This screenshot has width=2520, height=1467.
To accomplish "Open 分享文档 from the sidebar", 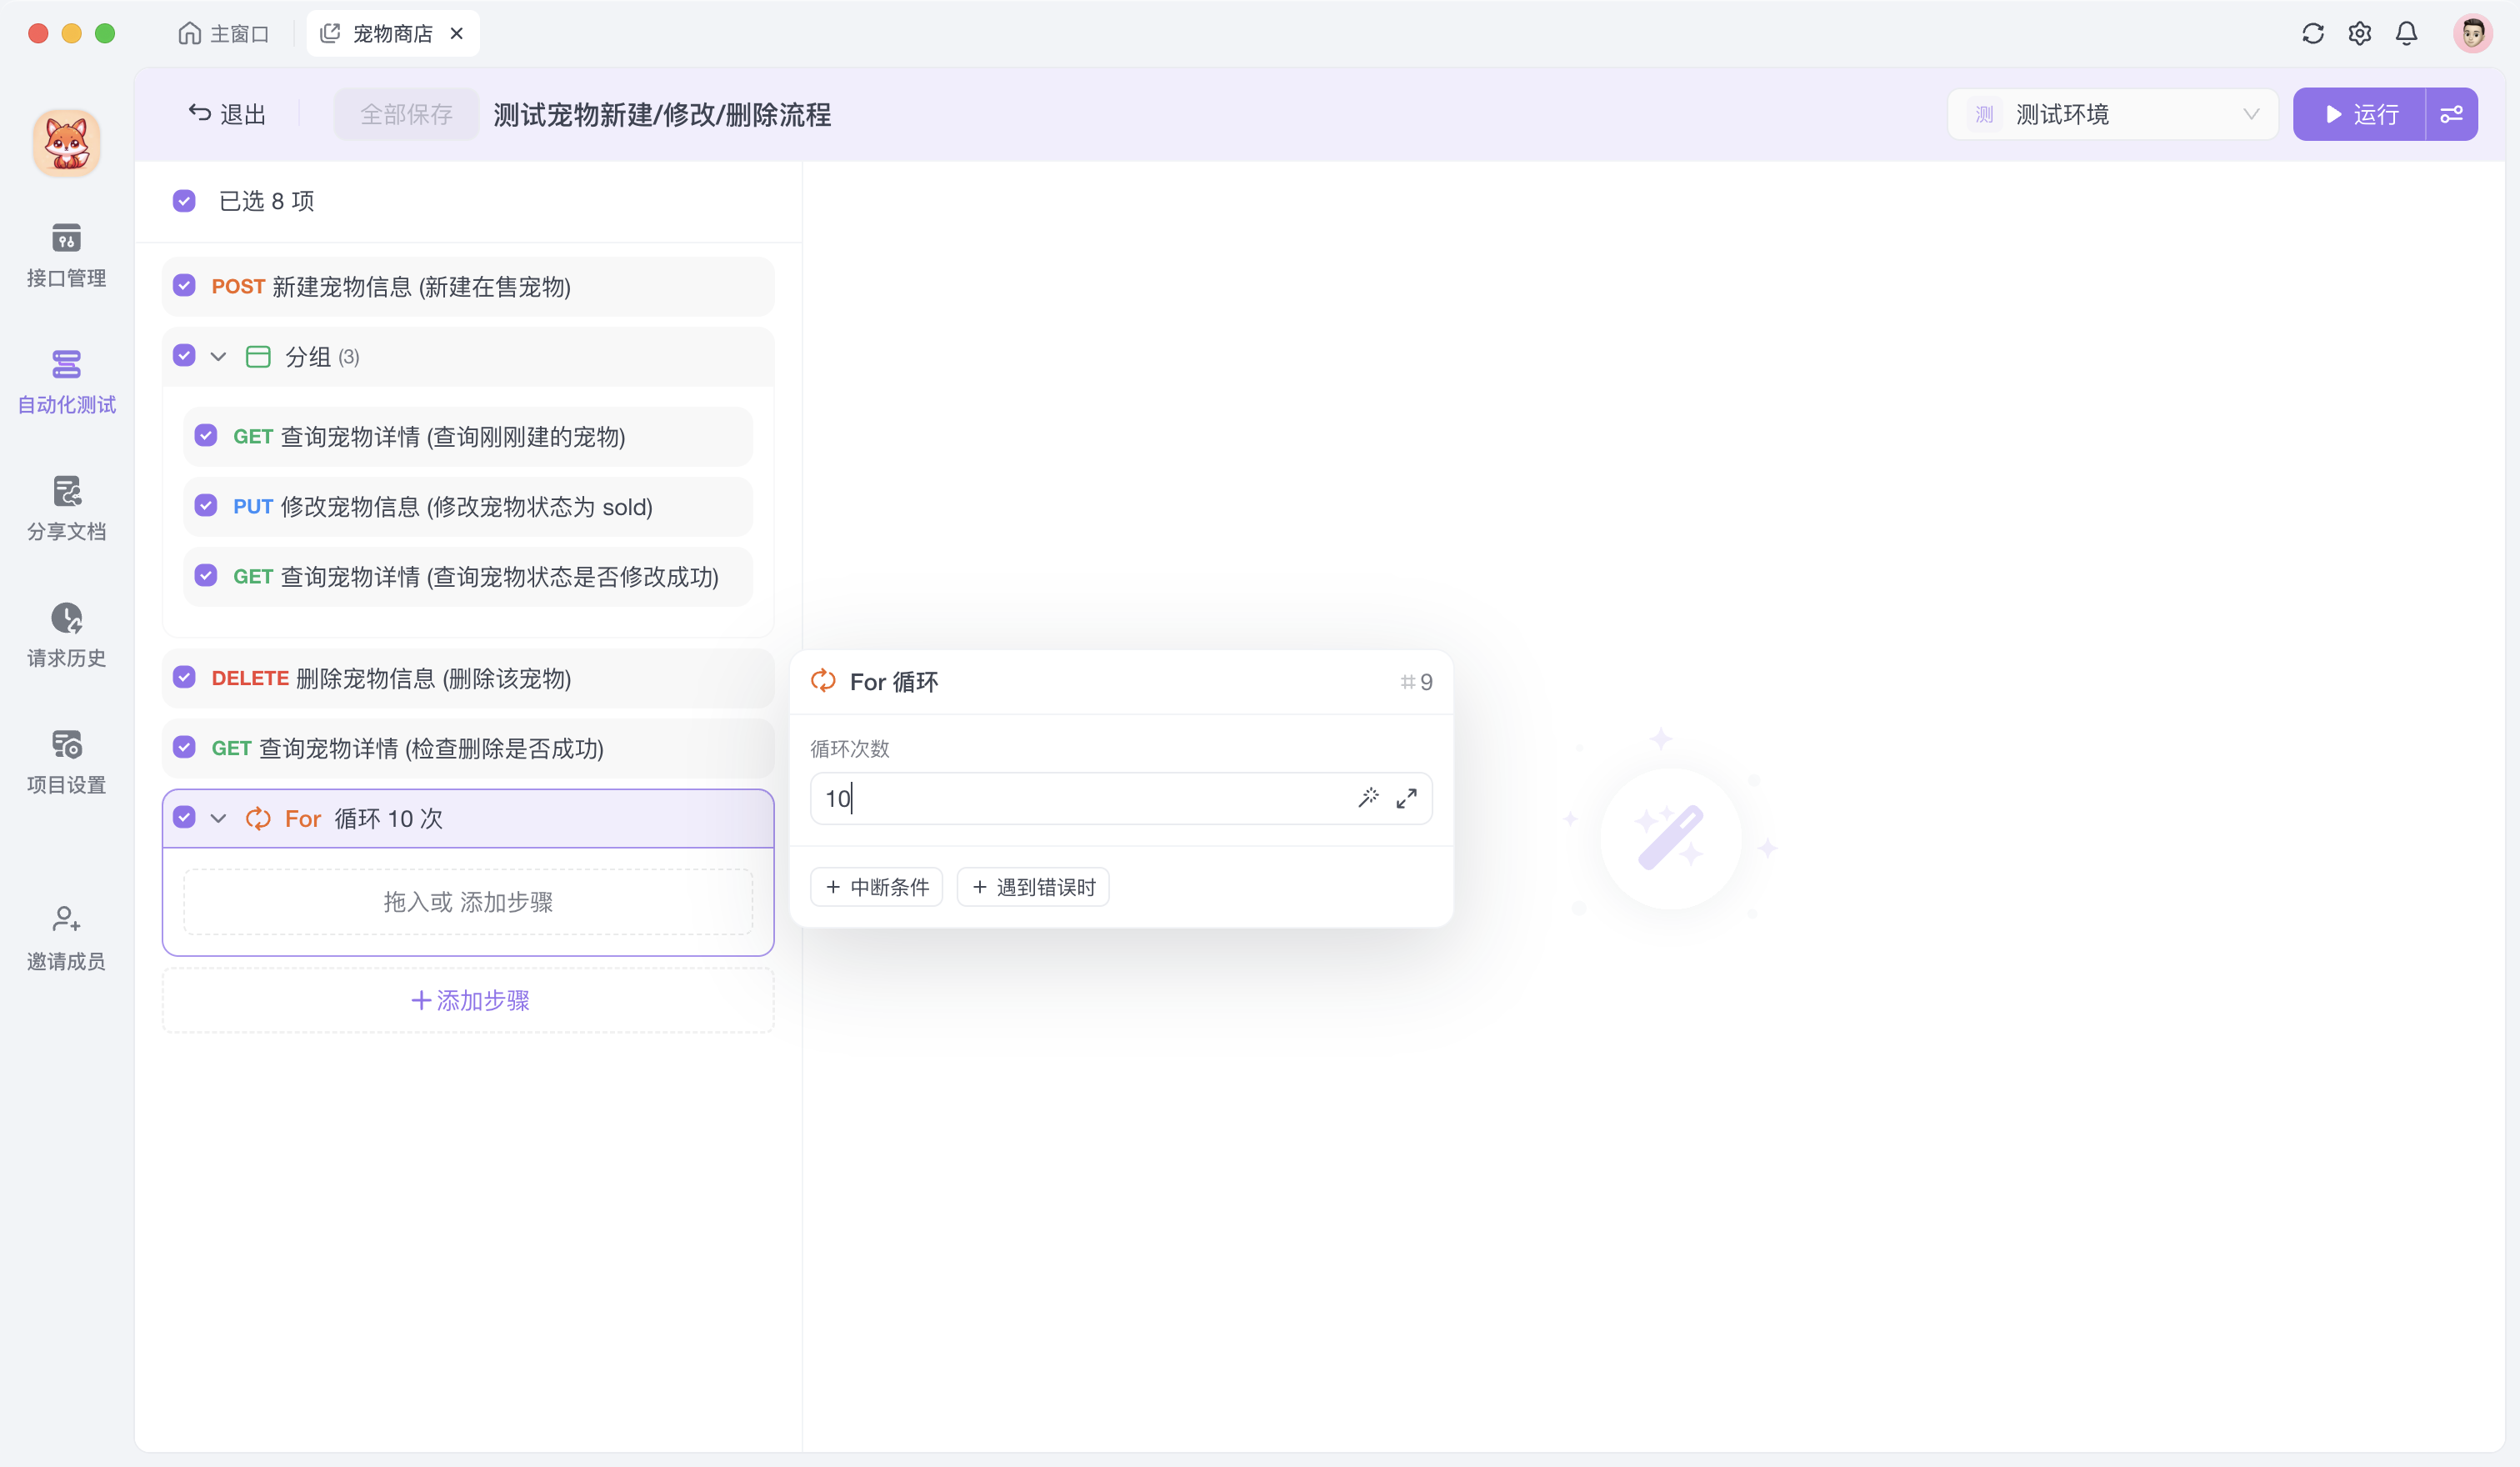I will 66,507.
